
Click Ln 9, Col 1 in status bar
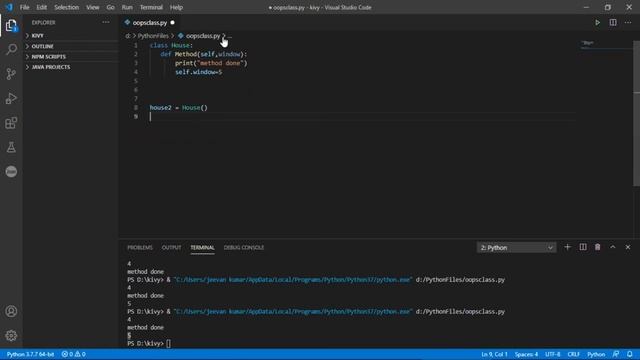(494, 354)
